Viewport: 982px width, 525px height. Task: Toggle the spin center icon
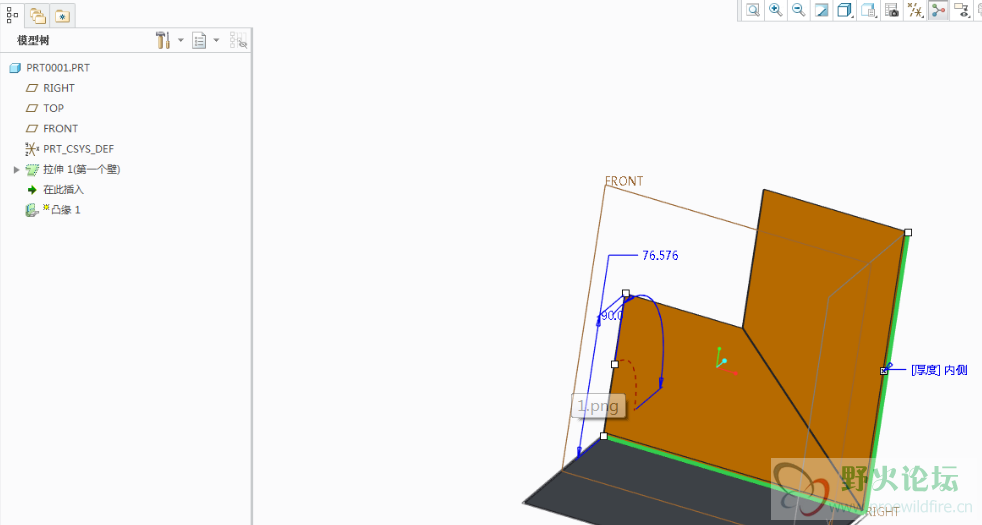938,10
